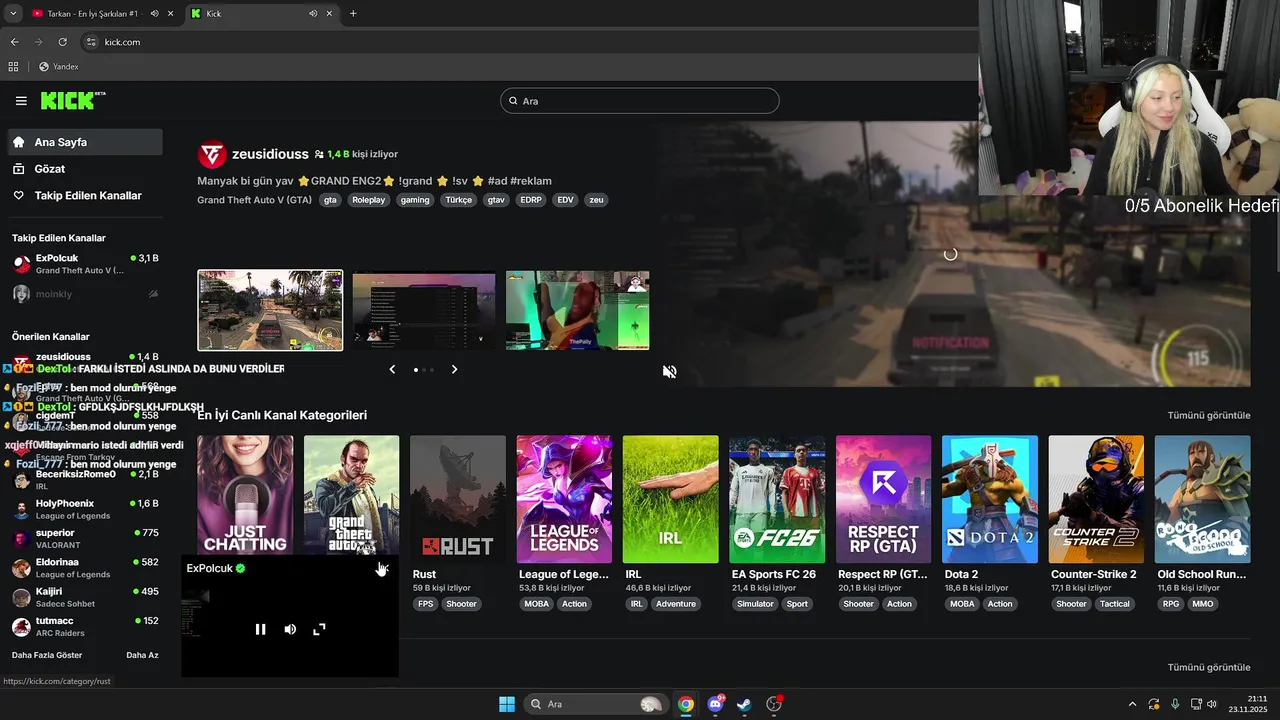Select Tactical tag under Counter-Strike 2
Screen dimensions: 1280x720
[x=1115, y=604]
